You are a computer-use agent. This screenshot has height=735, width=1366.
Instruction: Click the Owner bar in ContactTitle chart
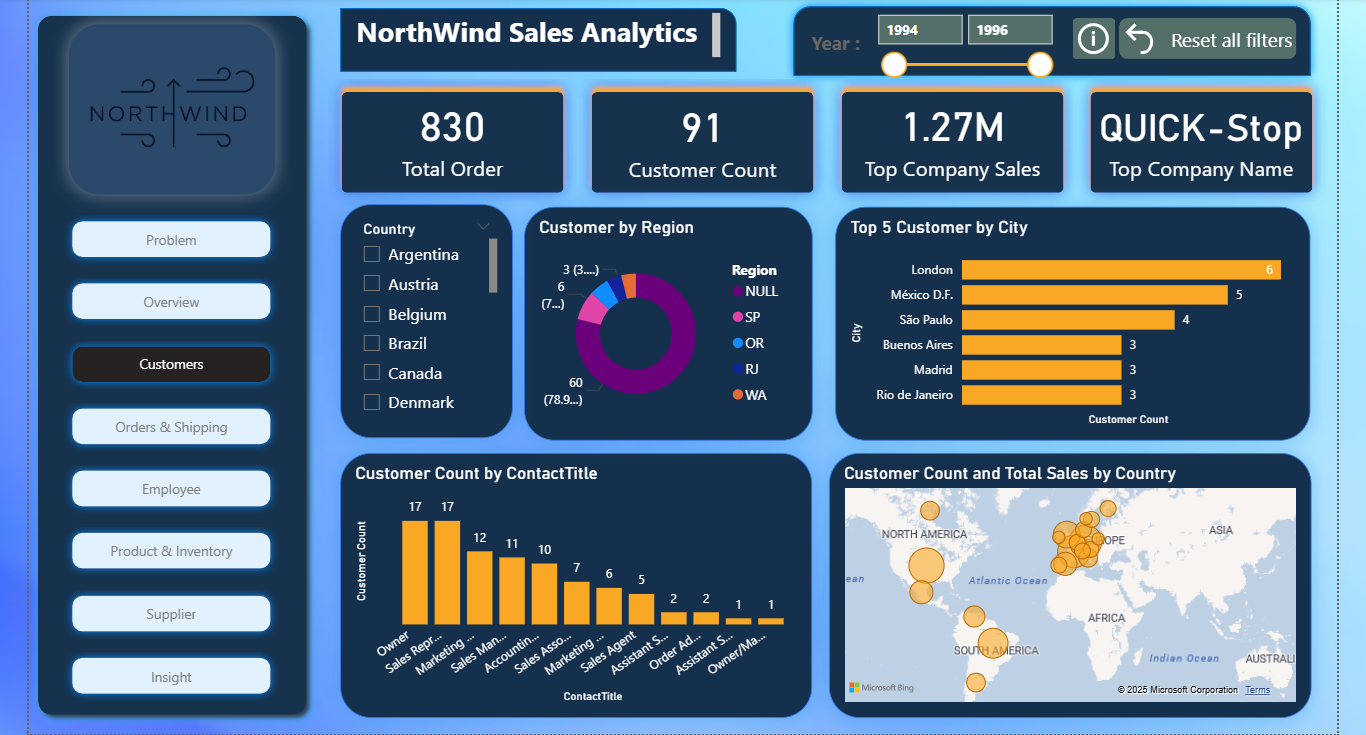(x=415, y=572)
